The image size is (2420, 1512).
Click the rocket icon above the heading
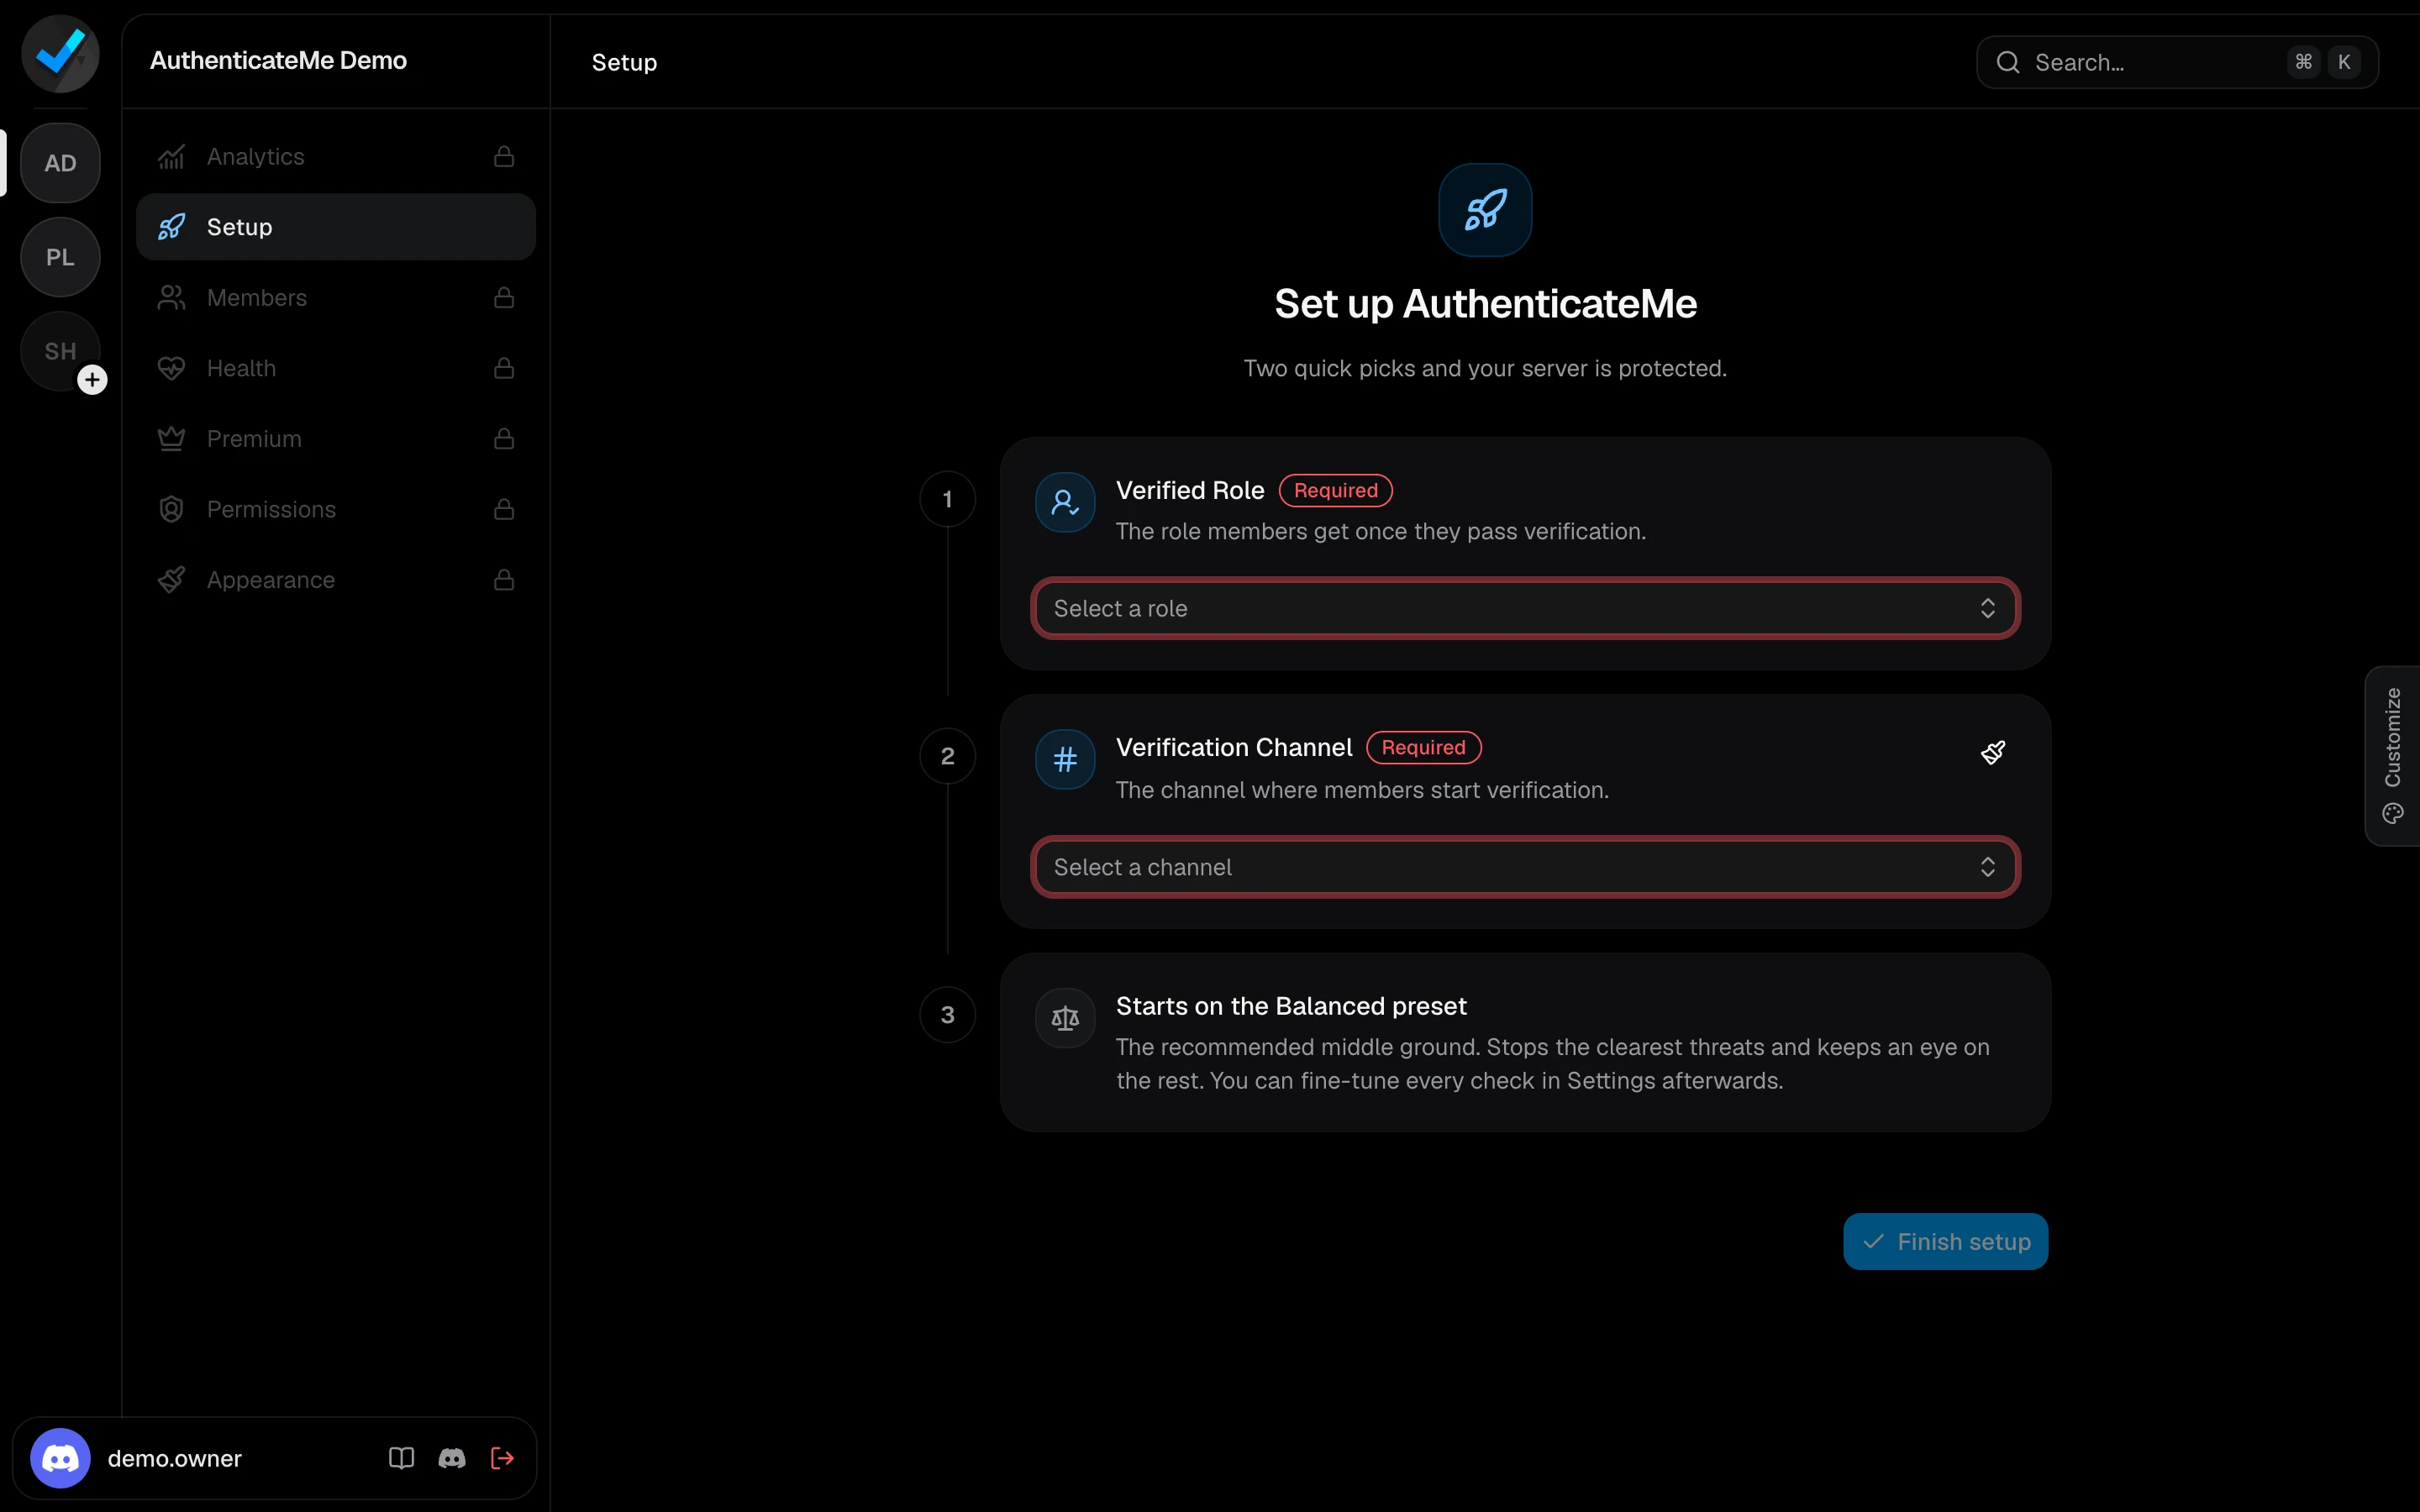tap(1485, 210)
